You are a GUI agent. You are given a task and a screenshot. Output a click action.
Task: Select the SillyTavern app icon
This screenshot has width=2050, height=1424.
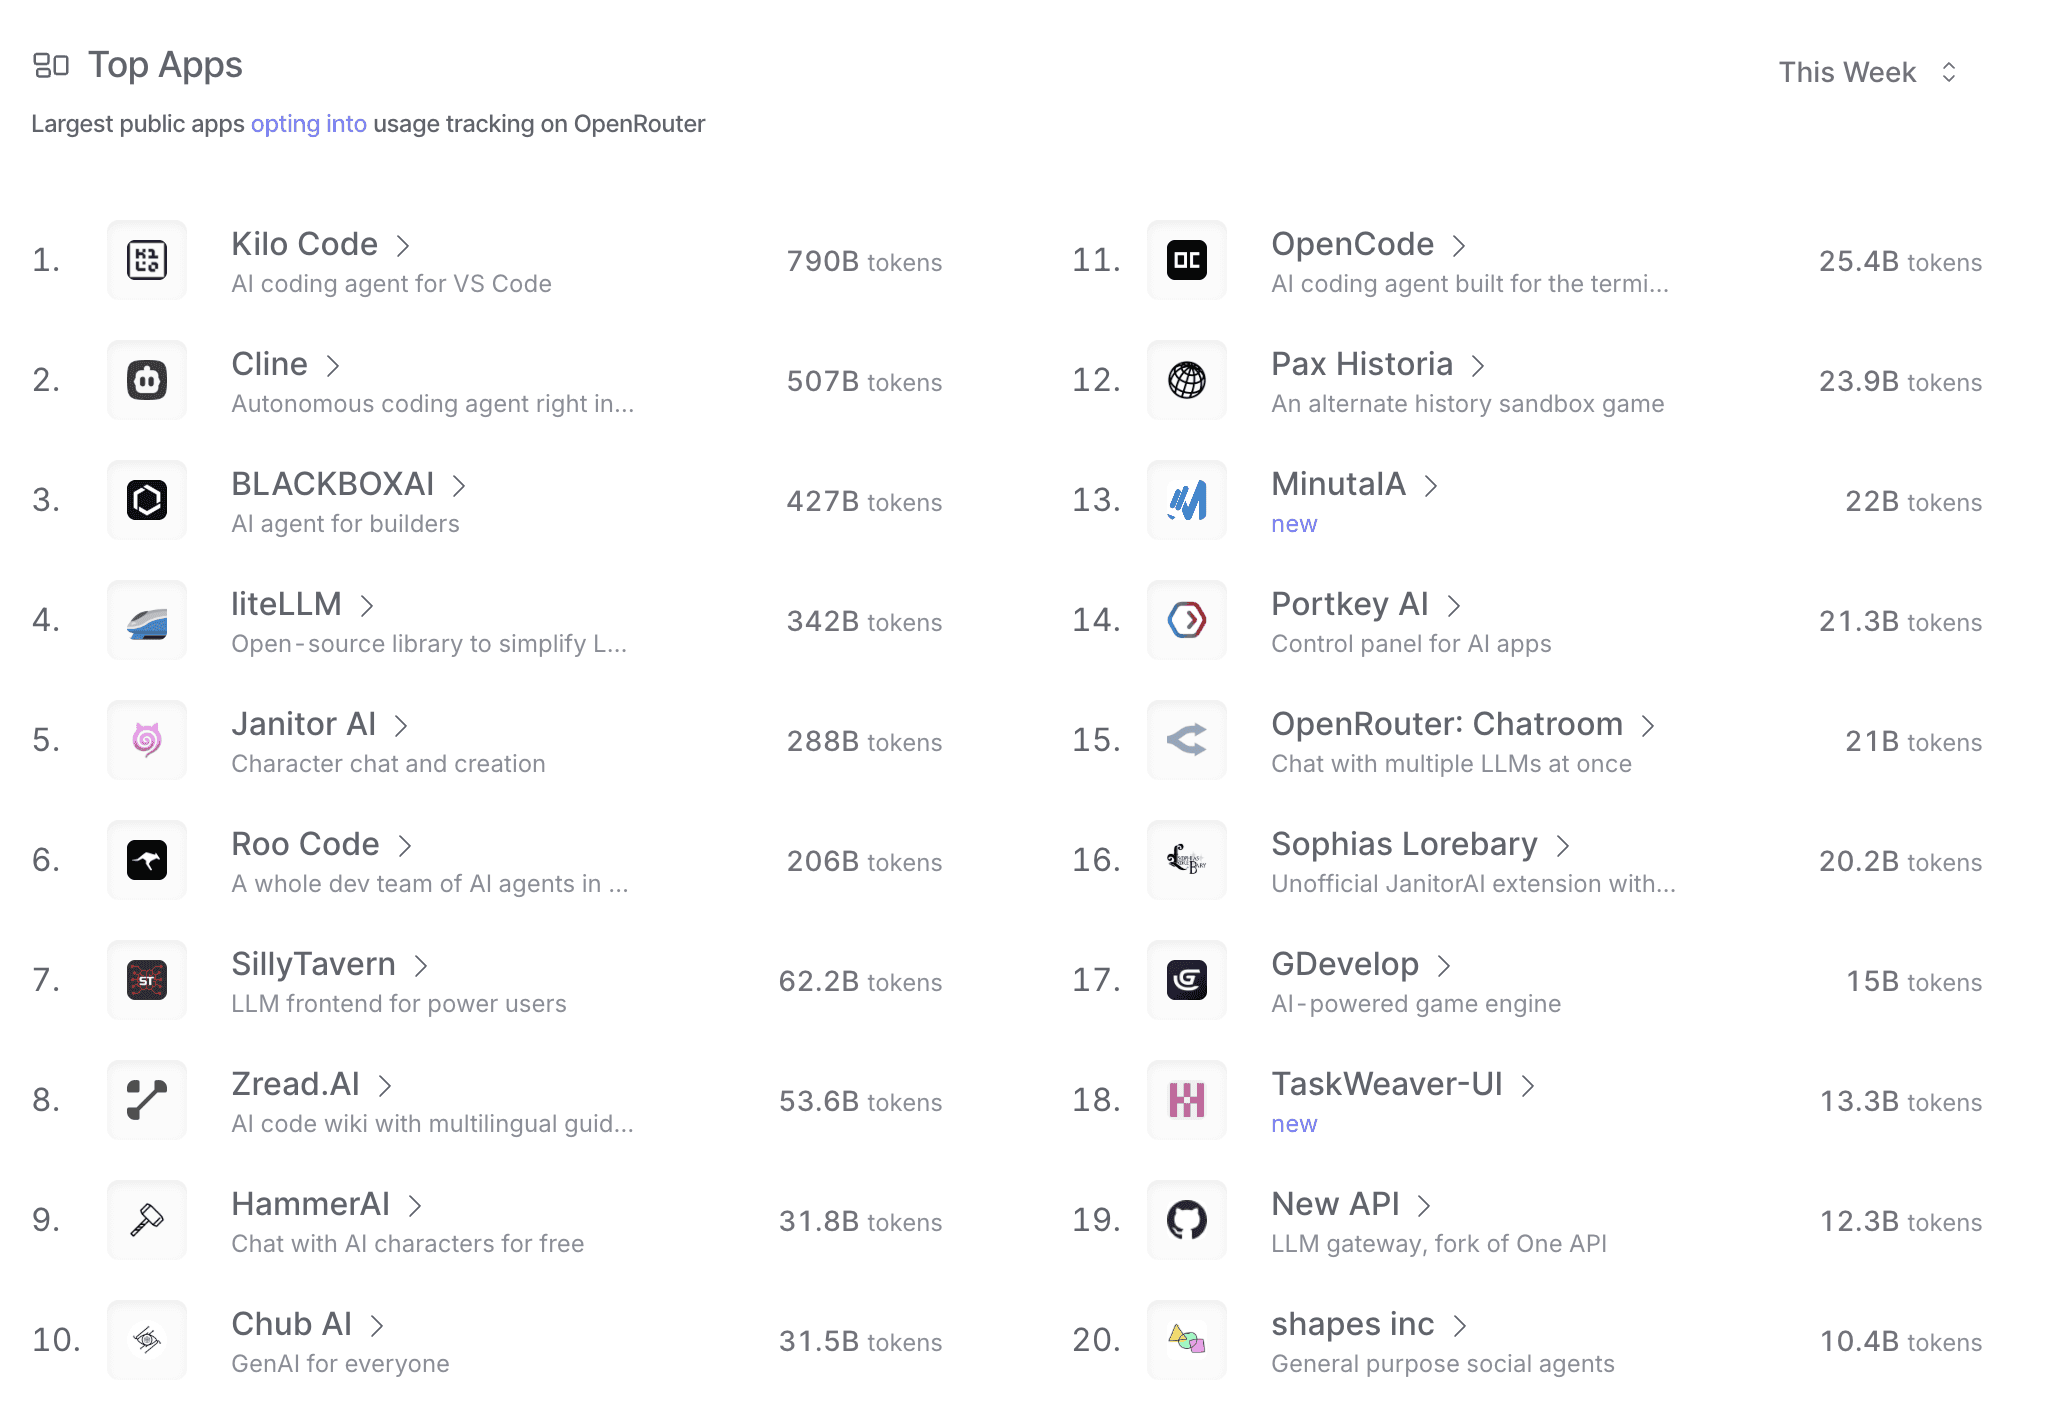(x=146, y=980)
